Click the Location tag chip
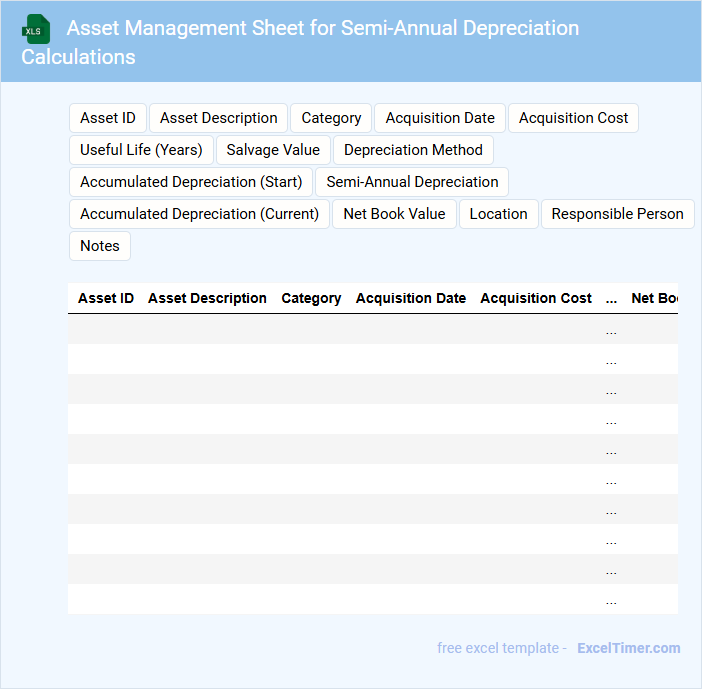This screenshot has width=702, height=689. pos(498,214)
